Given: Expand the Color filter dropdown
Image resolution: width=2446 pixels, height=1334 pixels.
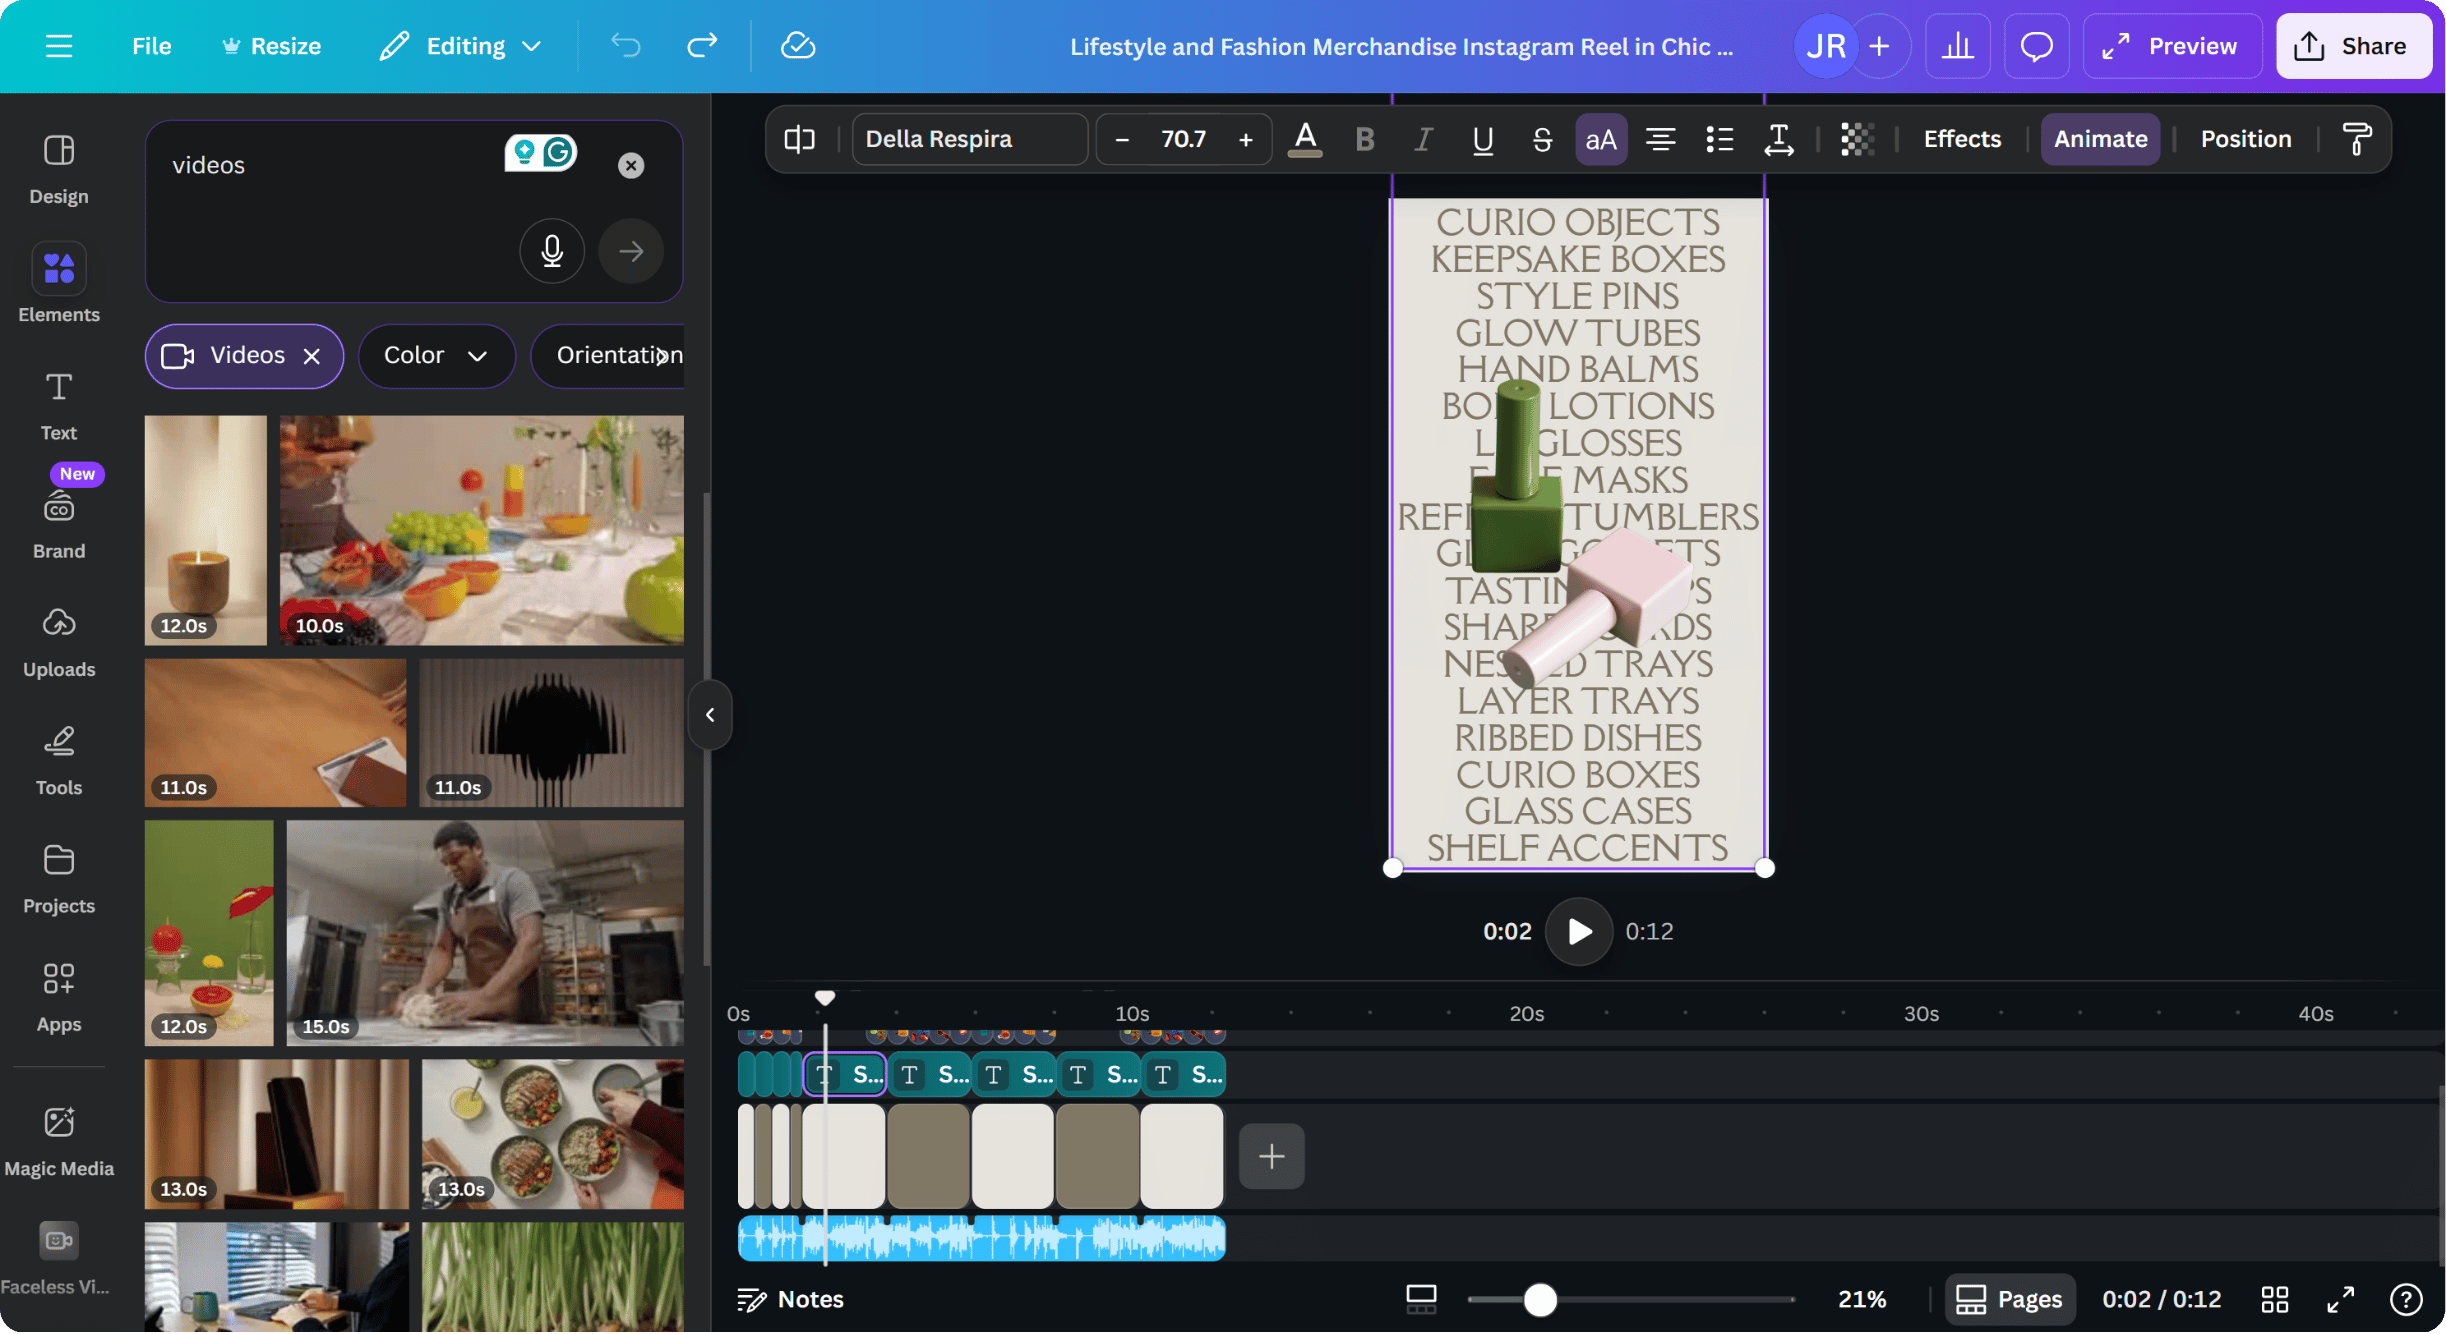Looking at the screenshot, I should [436, 355].
